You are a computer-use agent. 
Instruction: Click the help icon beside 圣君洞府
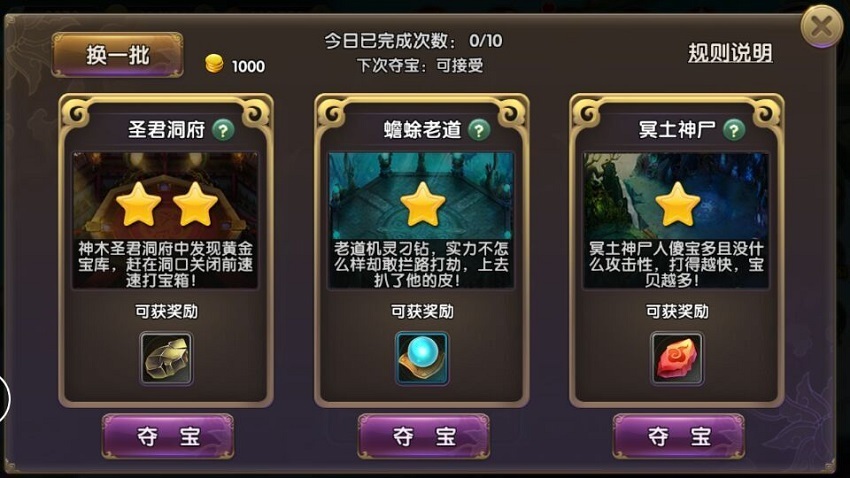coord(223,130)
